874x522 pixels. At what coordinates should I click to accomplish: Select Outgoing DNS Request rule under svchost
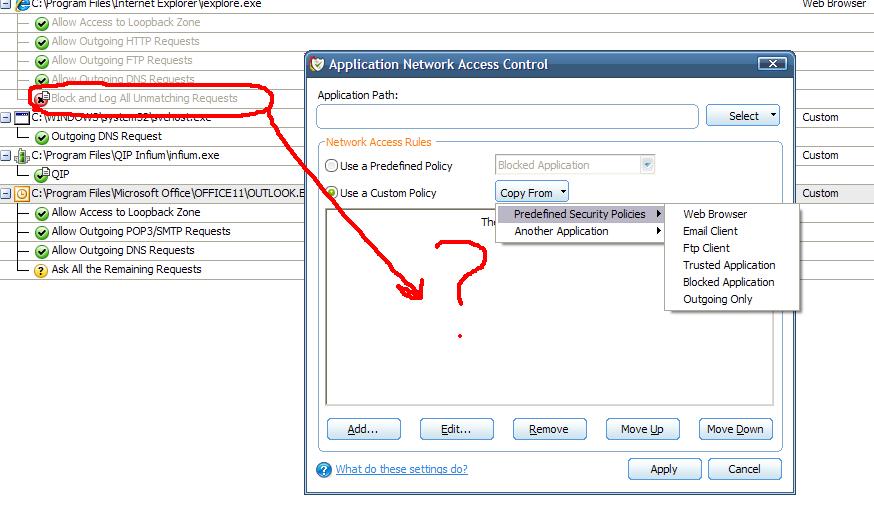click(106, 137)
